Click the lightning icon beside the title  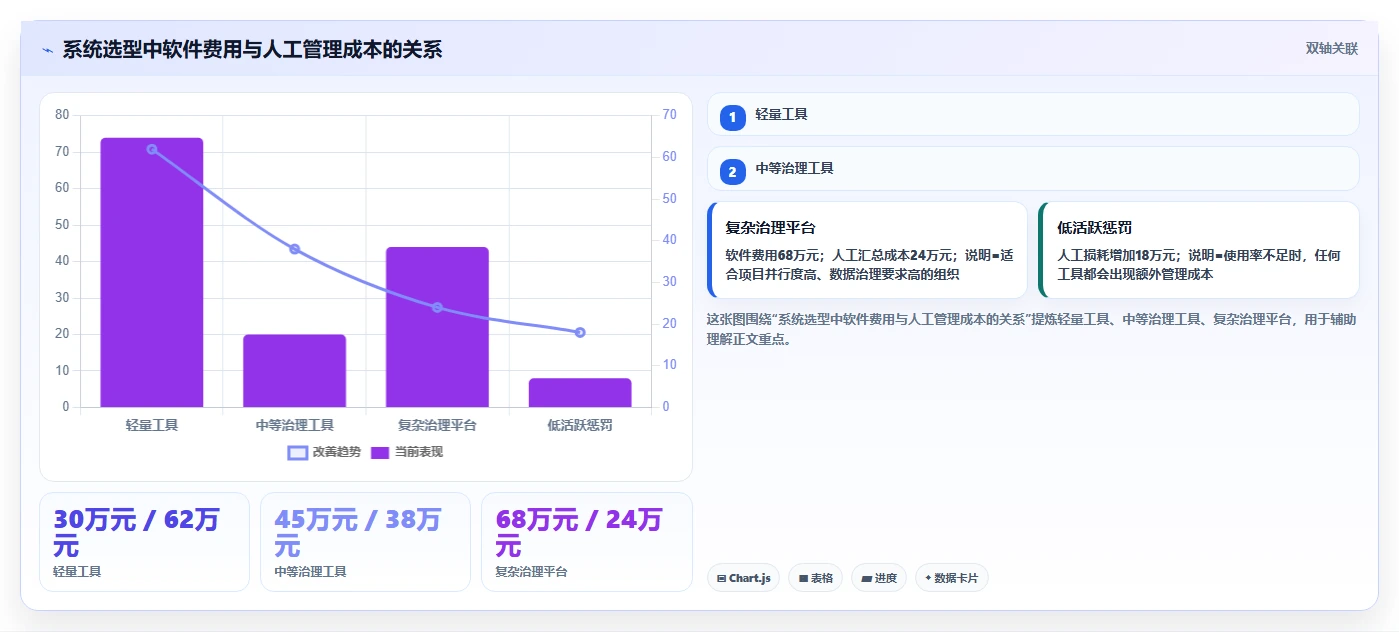47,50
